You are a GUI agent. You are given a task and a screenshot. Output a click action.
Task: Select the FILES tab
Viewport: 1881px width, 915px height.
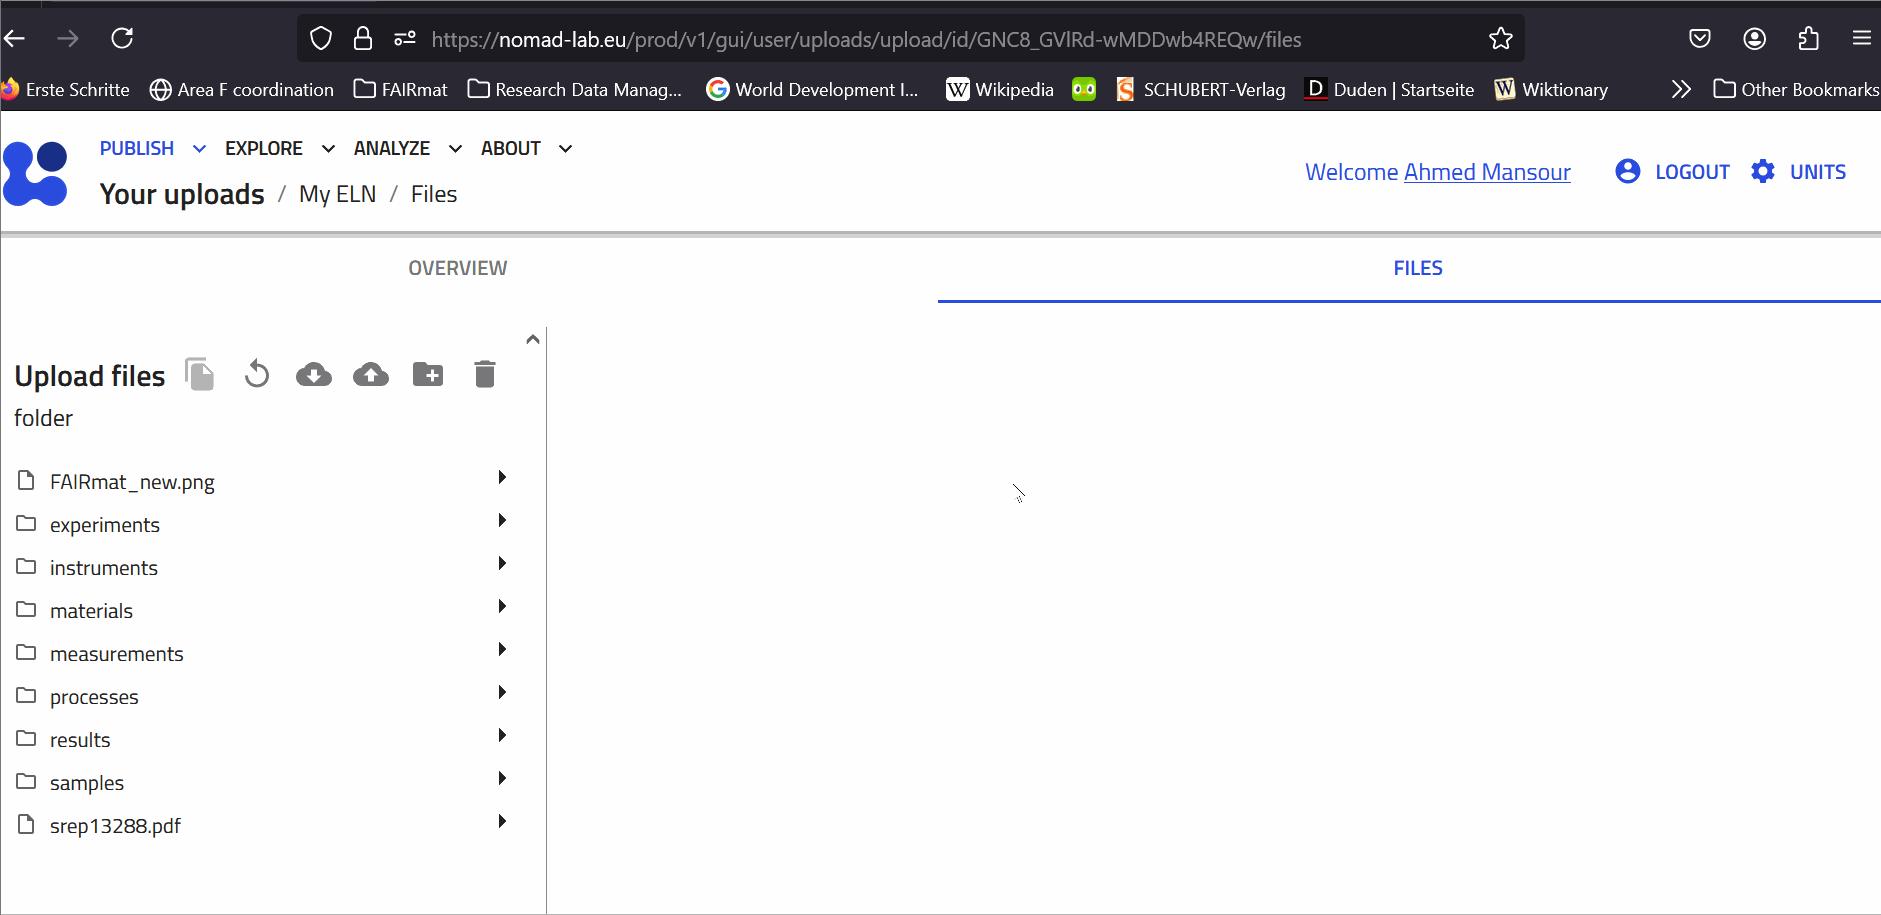pos(1417,268)
